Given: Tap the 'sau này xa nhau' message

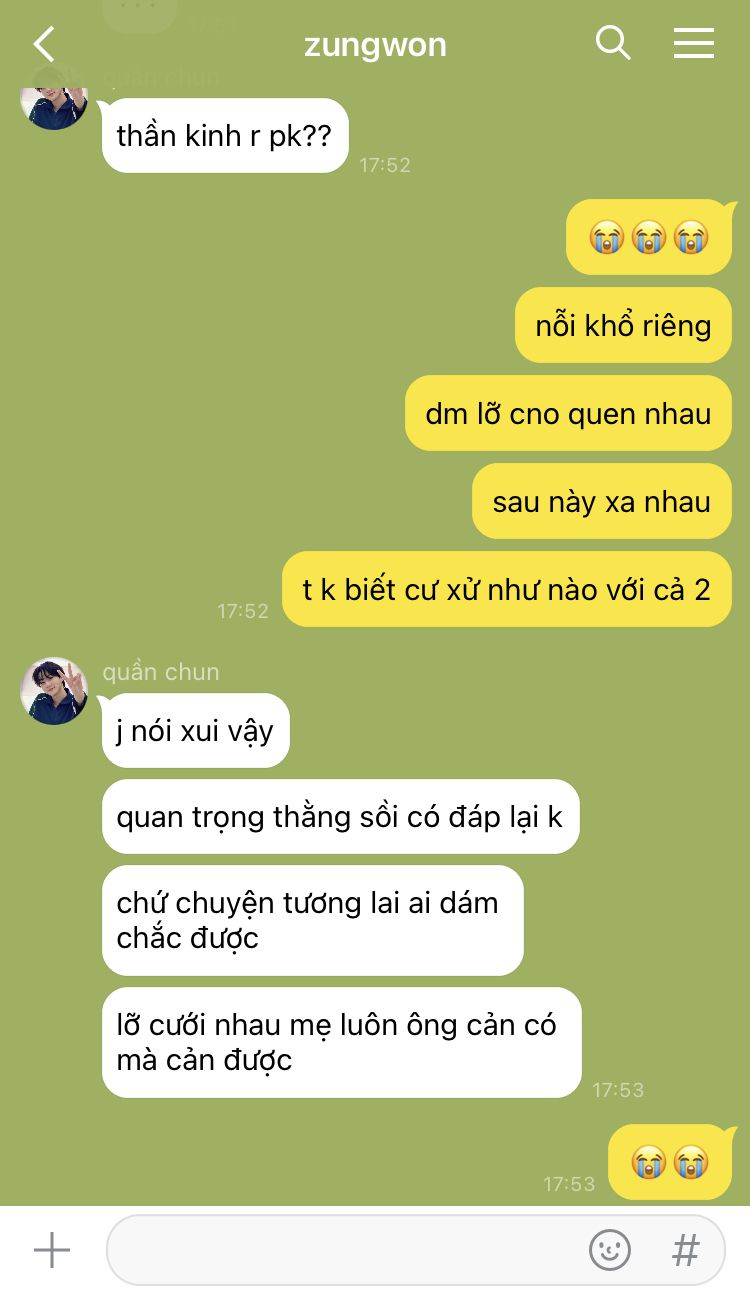Looking at the screenshot, I should [602, 501].
